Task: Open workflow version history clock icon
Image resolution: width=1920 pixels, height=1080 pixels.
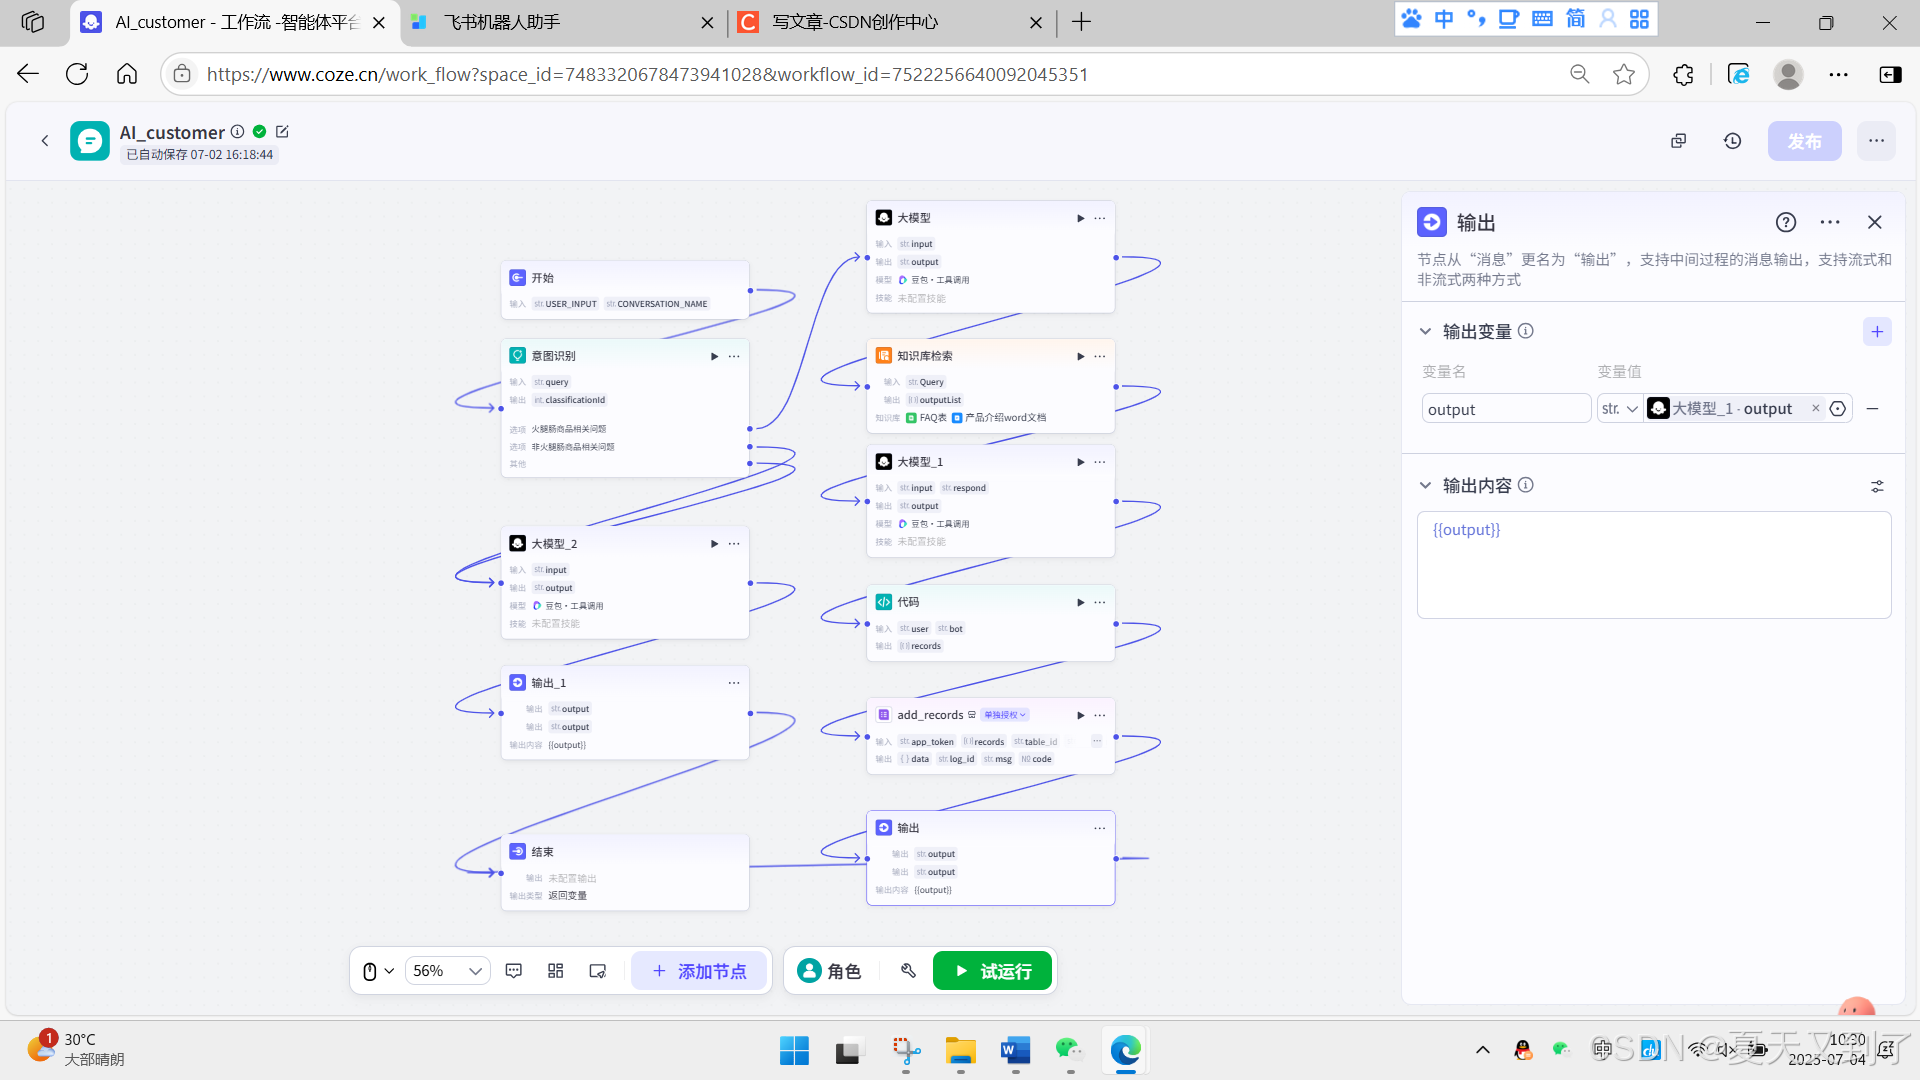Action: click(x=1733, y=141)
